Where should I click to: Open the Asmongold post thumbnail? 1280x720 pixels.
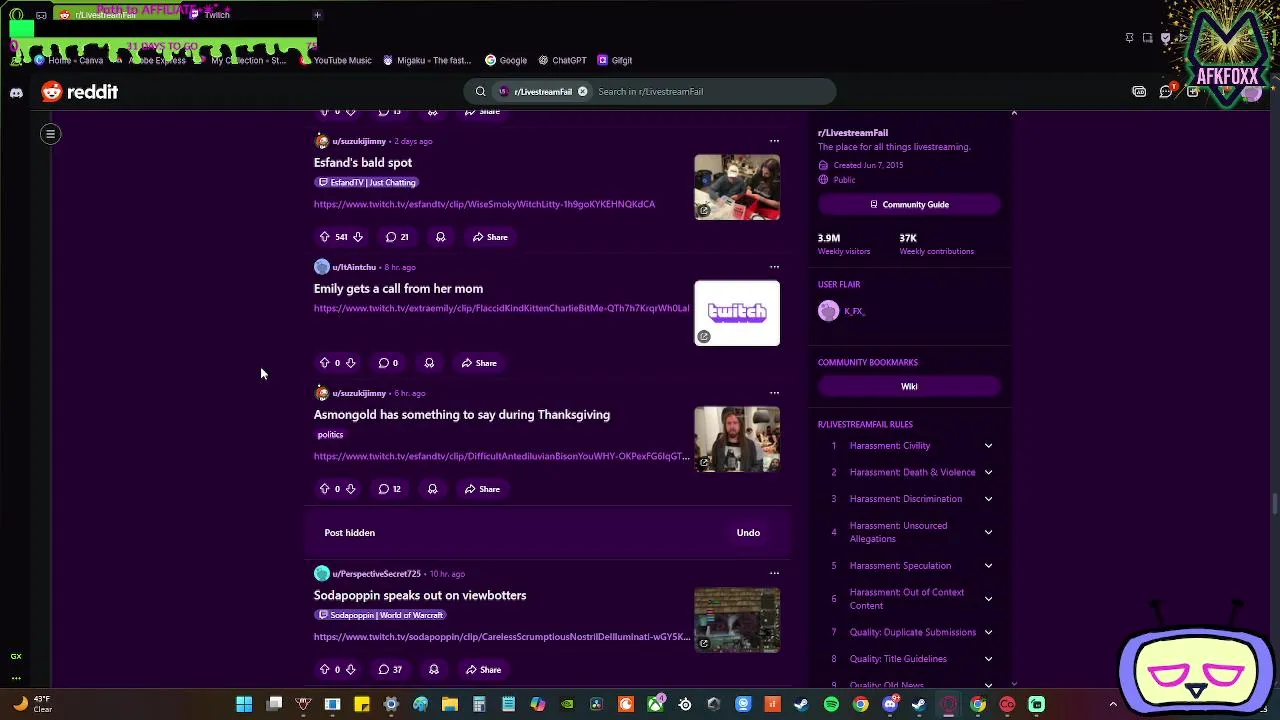737,439
